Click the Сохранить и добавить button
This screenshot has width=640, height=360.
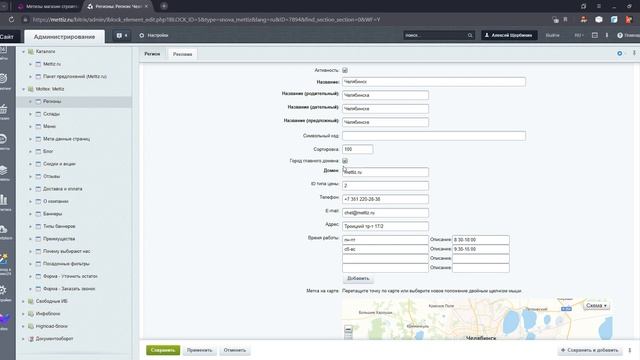pos(589,350)
